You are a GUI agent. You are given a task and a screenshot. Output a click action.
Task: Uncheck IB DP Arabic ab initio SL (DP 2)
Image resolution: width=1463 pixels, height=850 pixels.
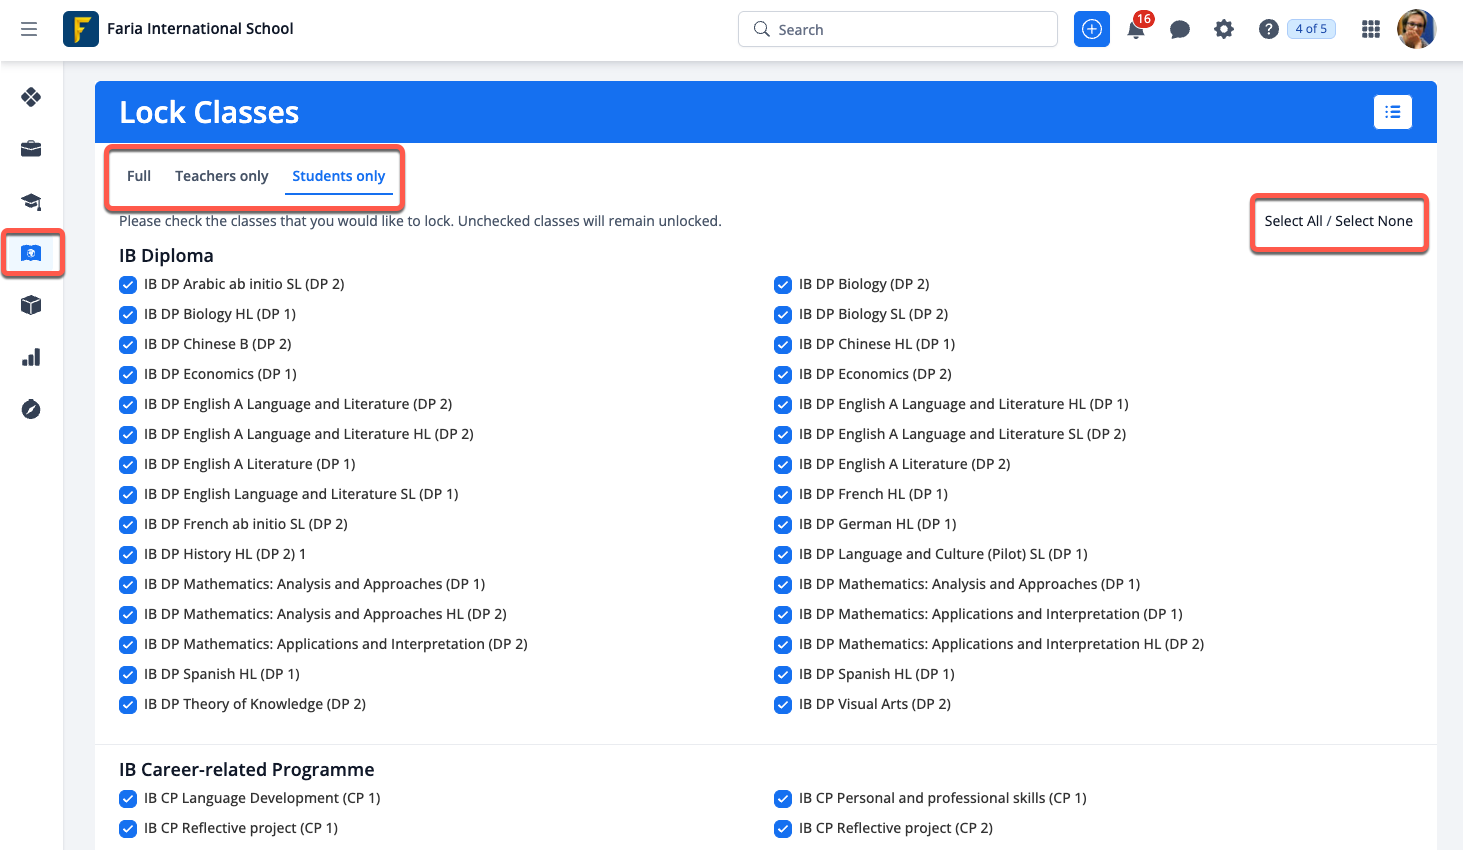128,285
